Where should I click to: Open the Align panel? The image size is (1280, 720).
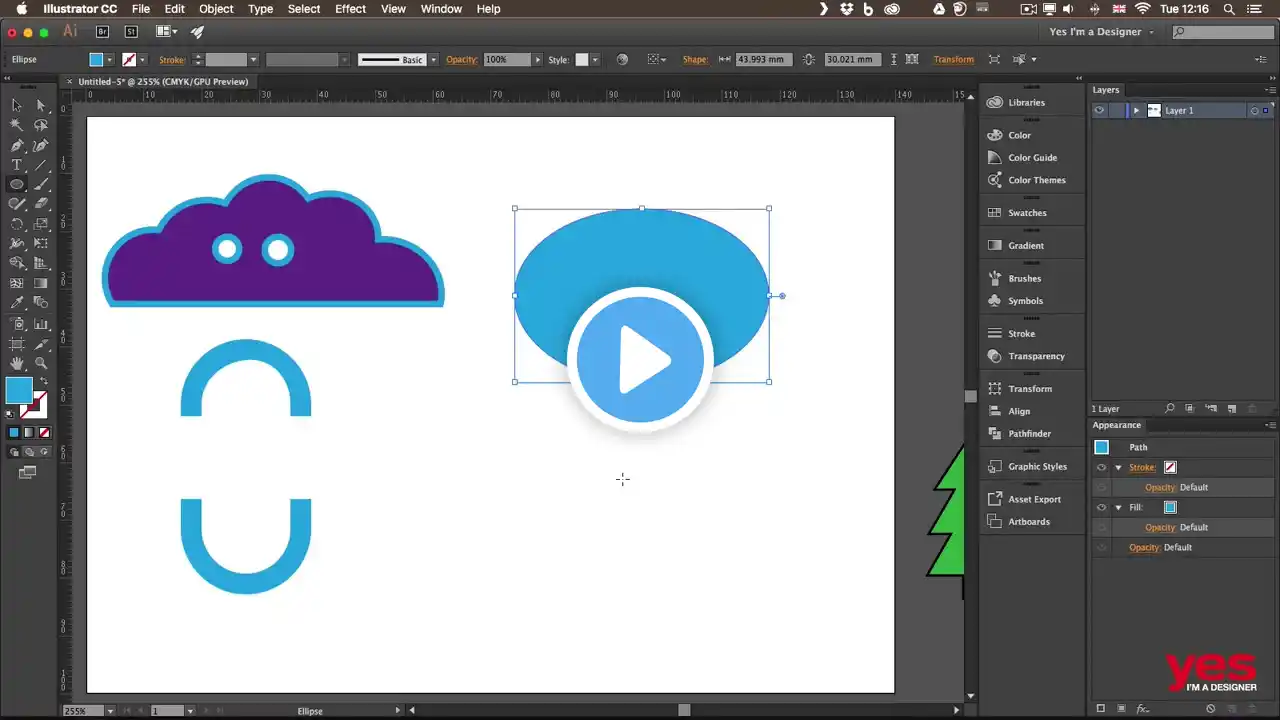click(x=1019, y=411)
